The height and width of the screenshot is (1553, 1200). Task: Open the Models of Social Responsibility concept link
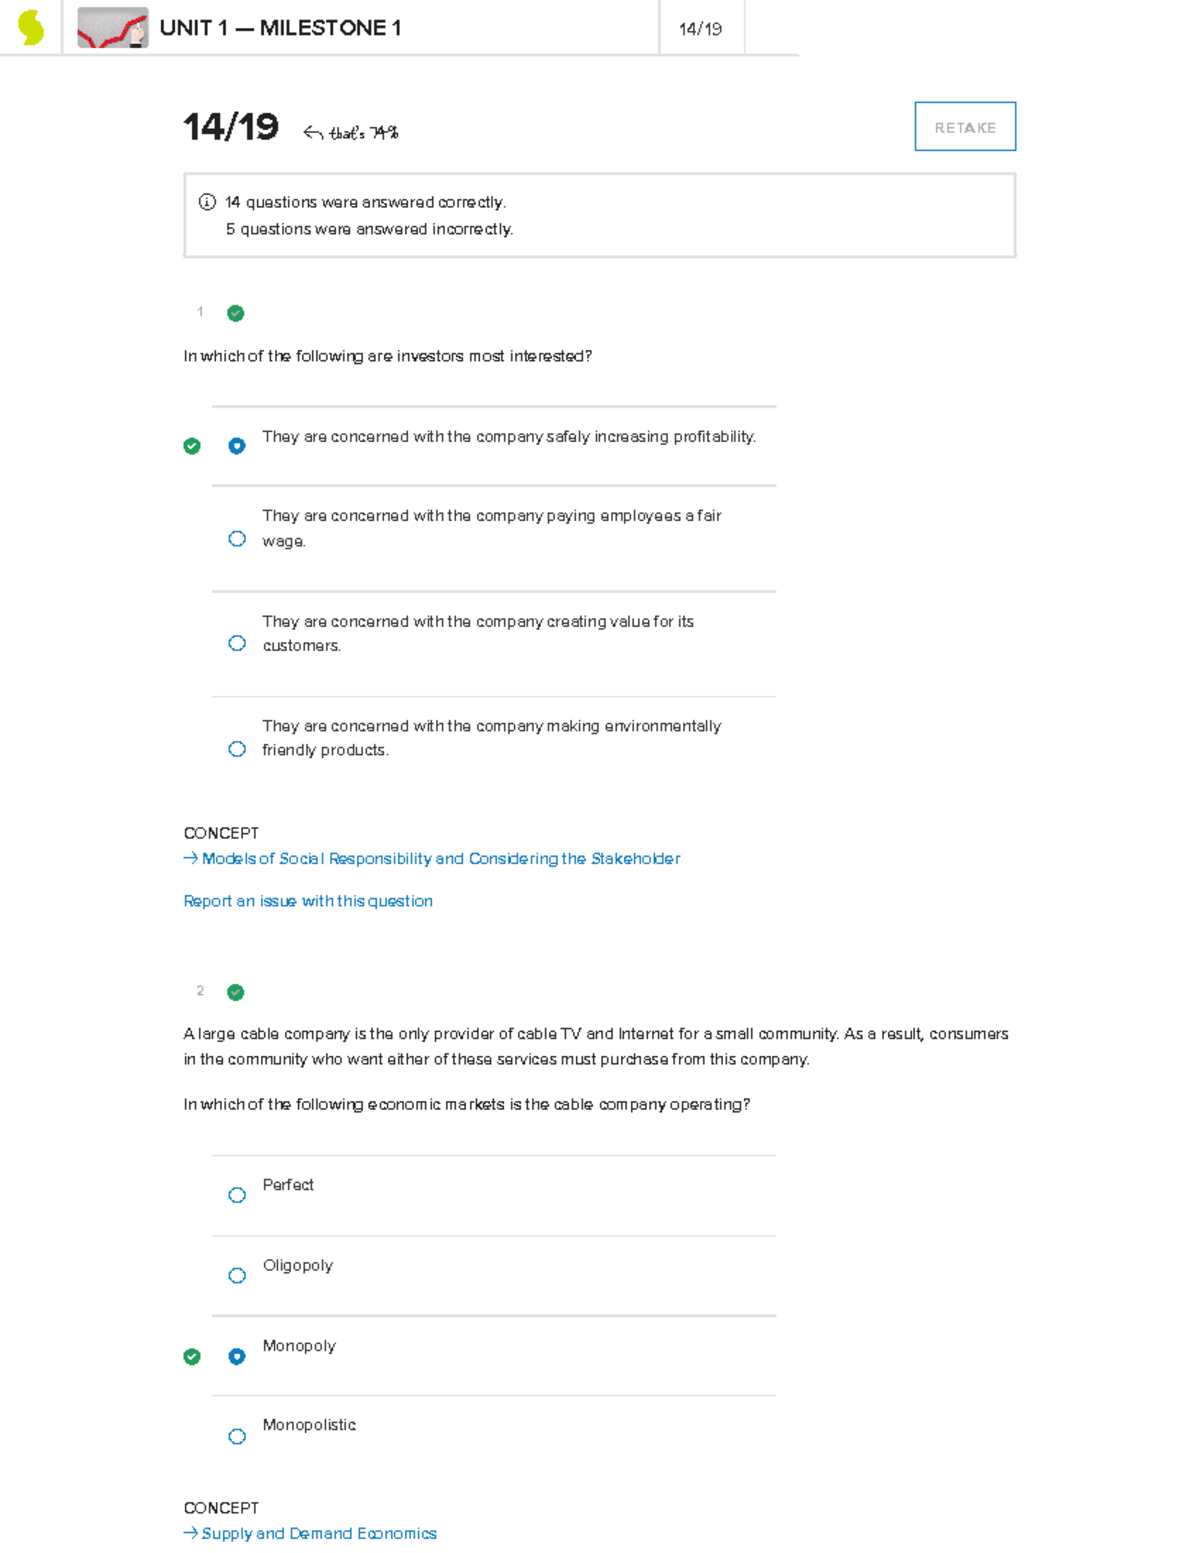tap(441, 858)
